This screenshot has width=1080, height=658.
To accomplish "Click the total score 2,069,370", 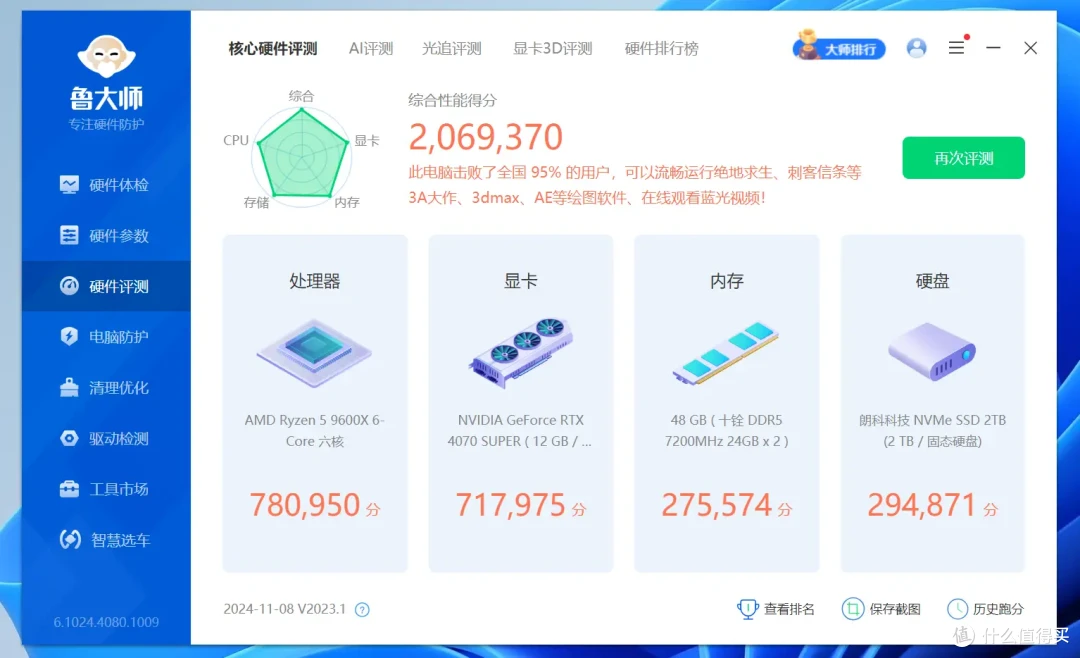I will click(x=486, y=136).
